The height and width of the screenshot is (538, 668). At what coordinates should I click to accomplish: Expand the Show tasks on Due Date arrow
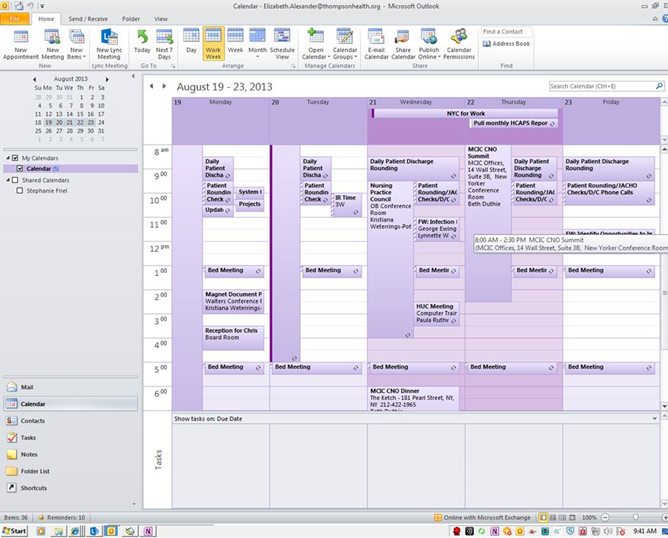(x=654, y=419)
